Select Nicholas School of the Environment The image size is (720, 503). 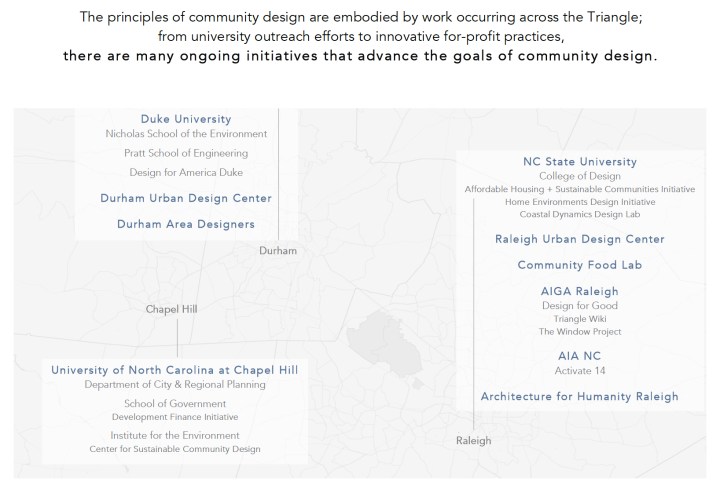coord(186,134)
